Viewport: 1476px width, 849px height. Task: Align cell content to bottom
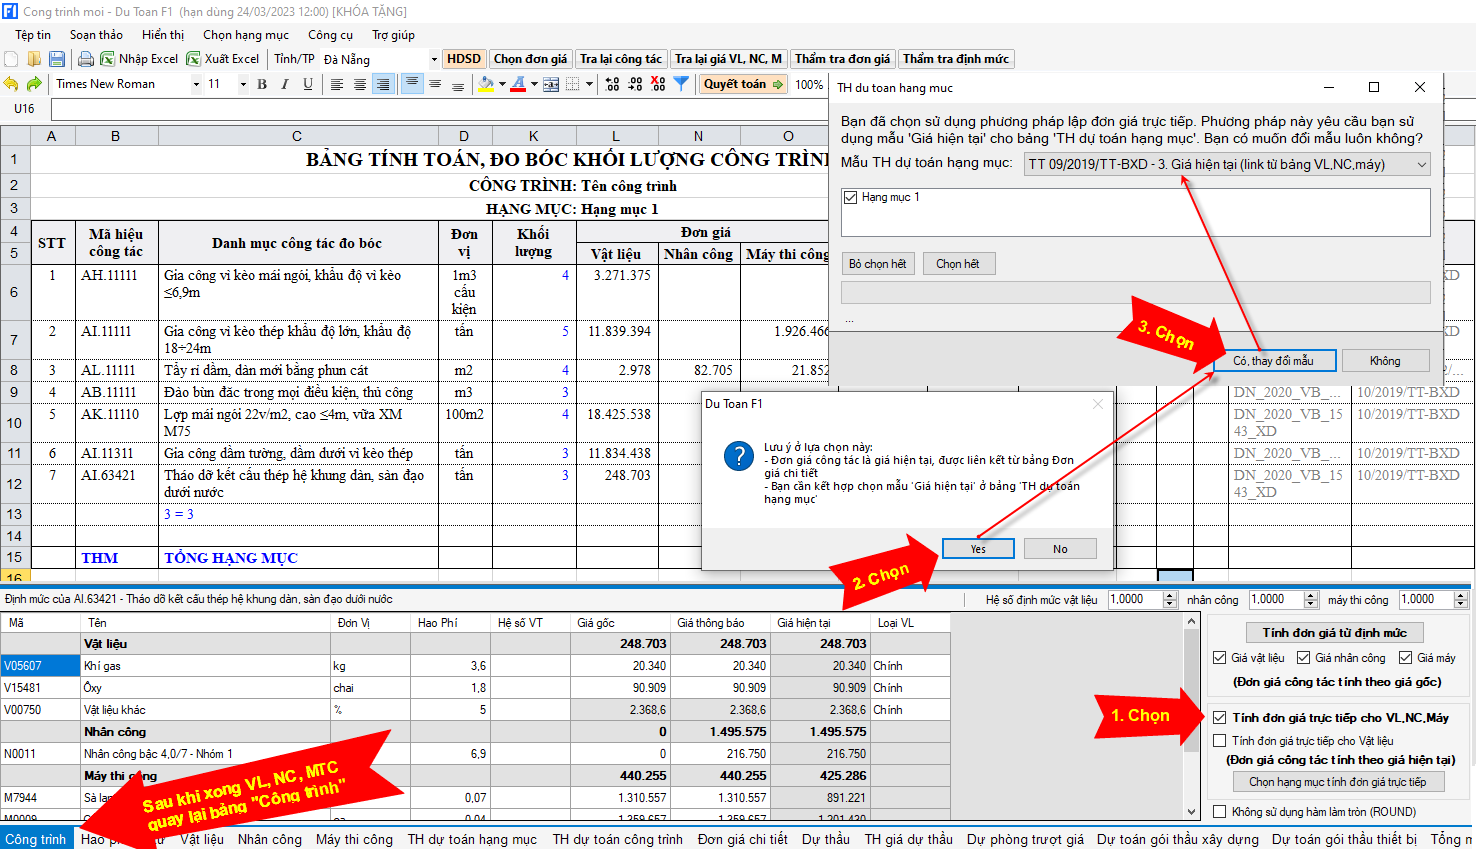tap(458, 84)
